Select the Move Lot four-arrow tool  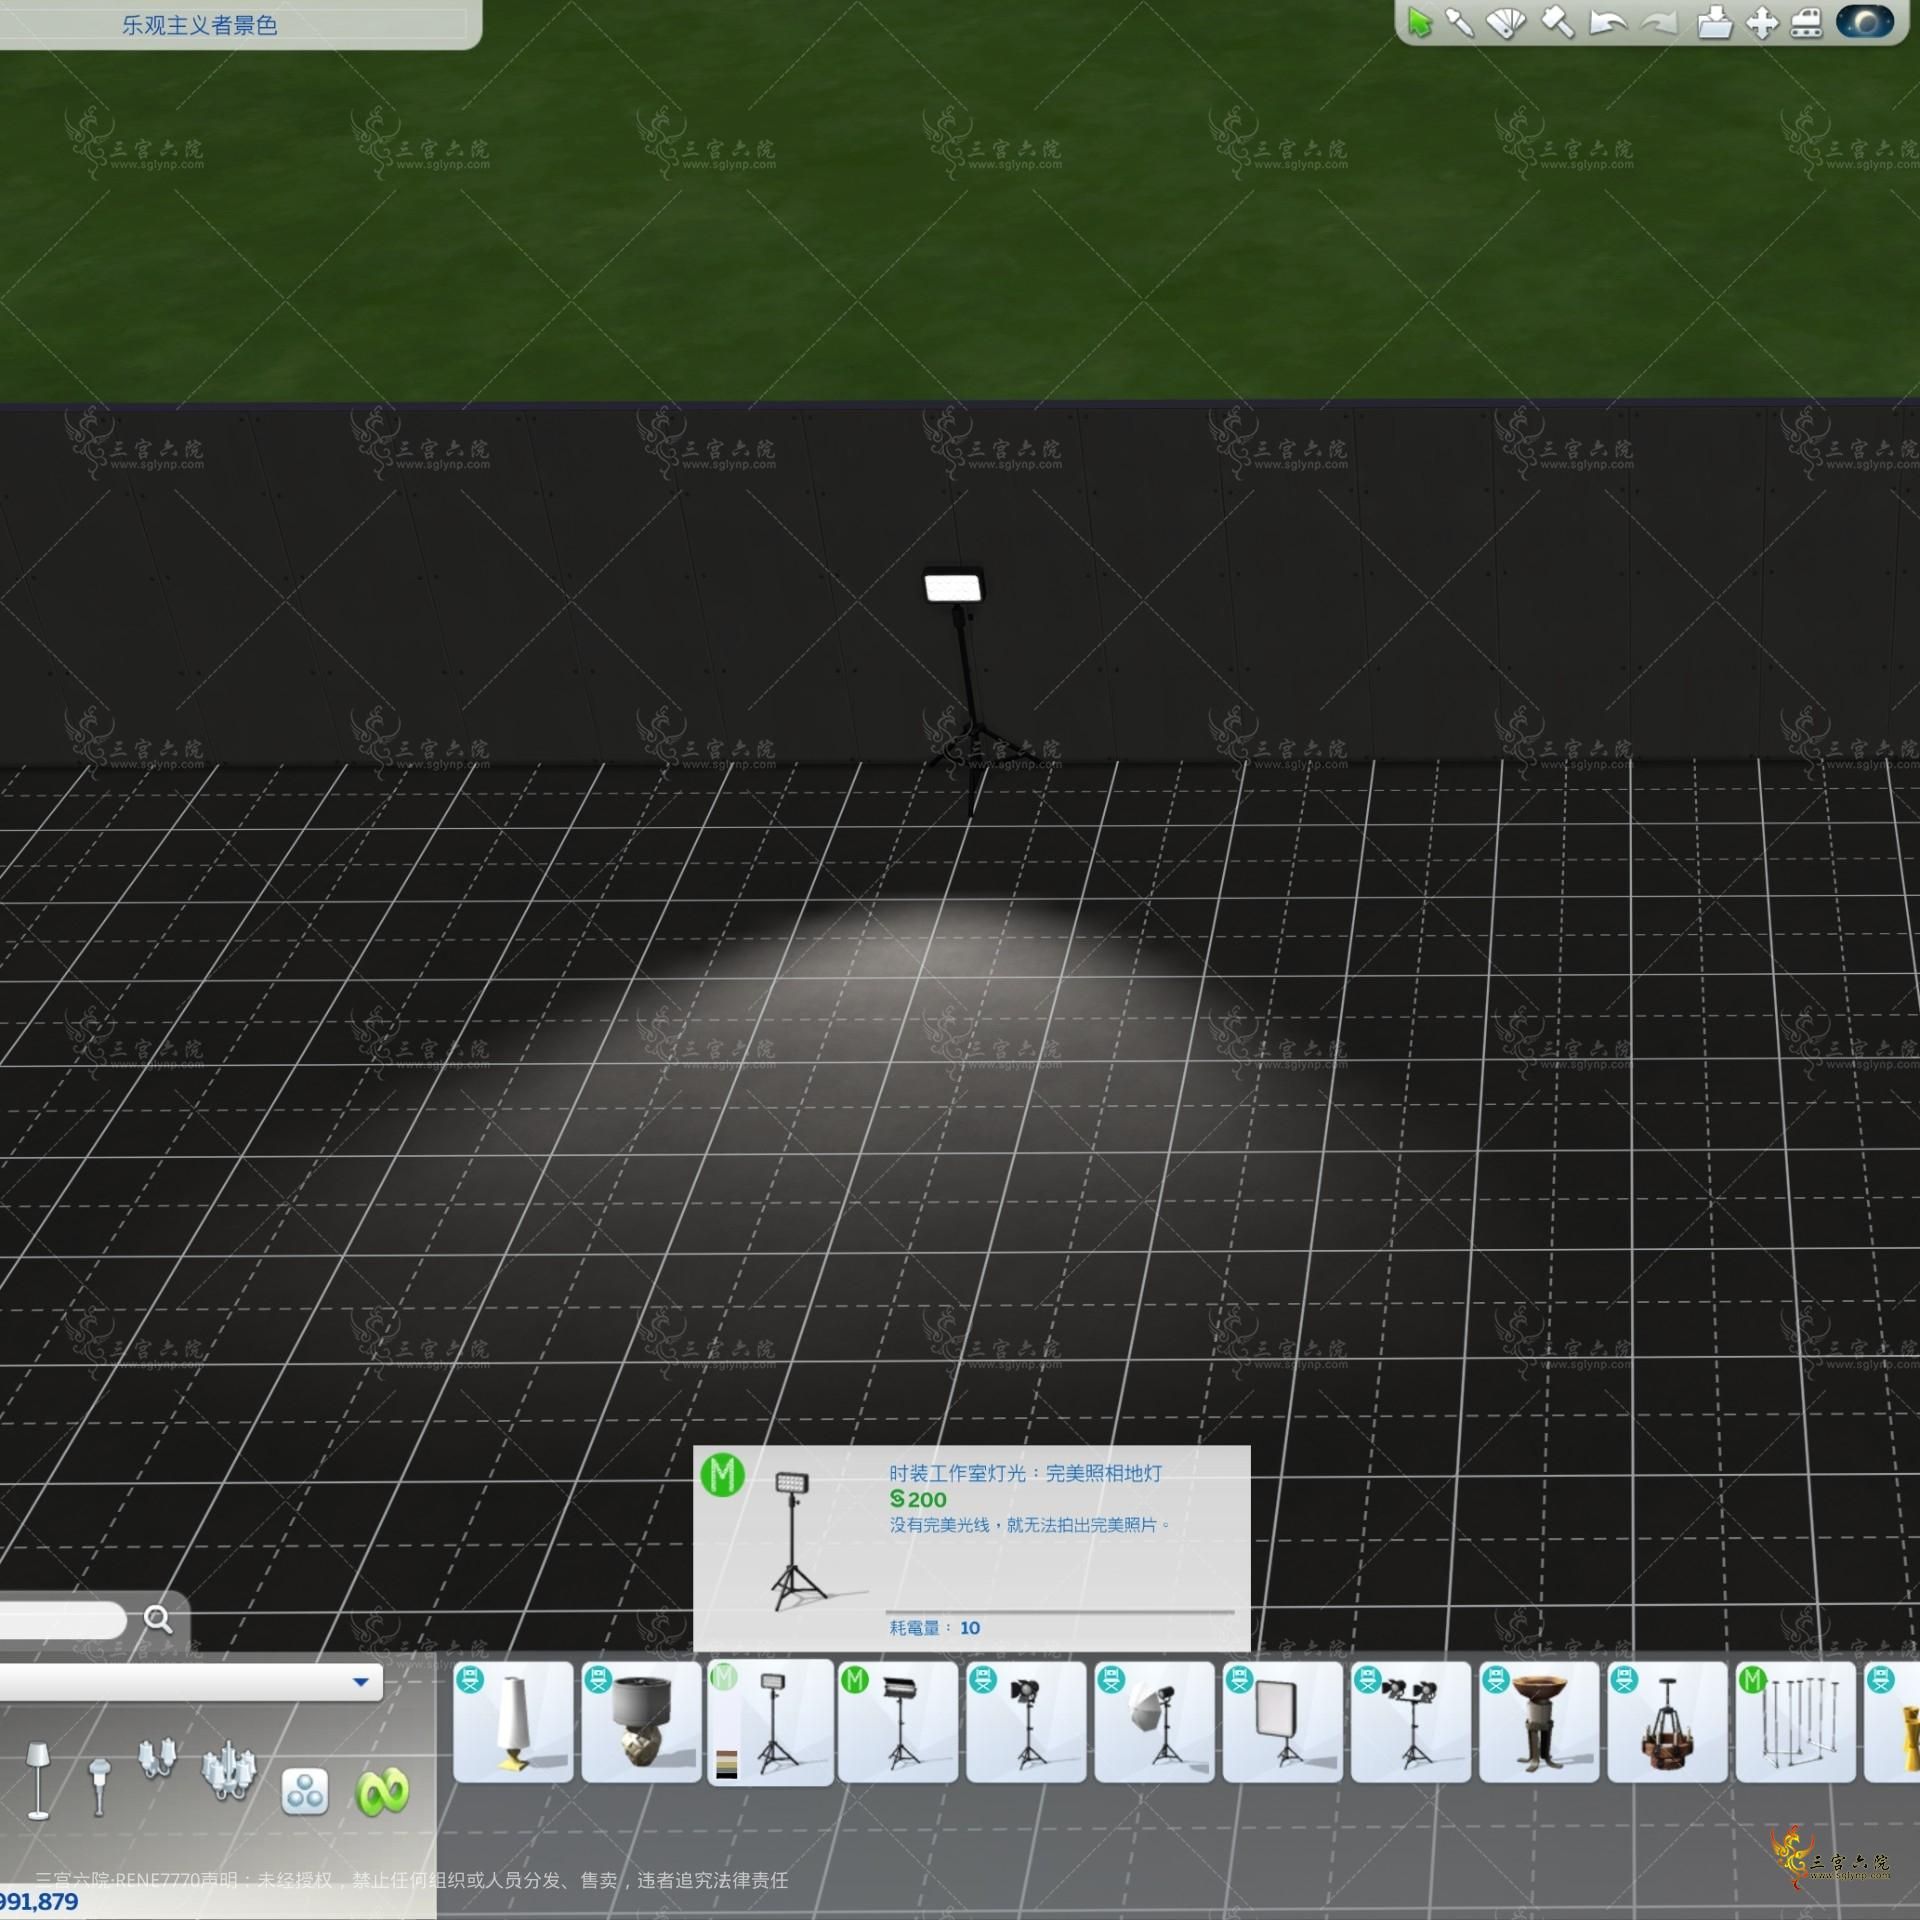pos(1761,22)
